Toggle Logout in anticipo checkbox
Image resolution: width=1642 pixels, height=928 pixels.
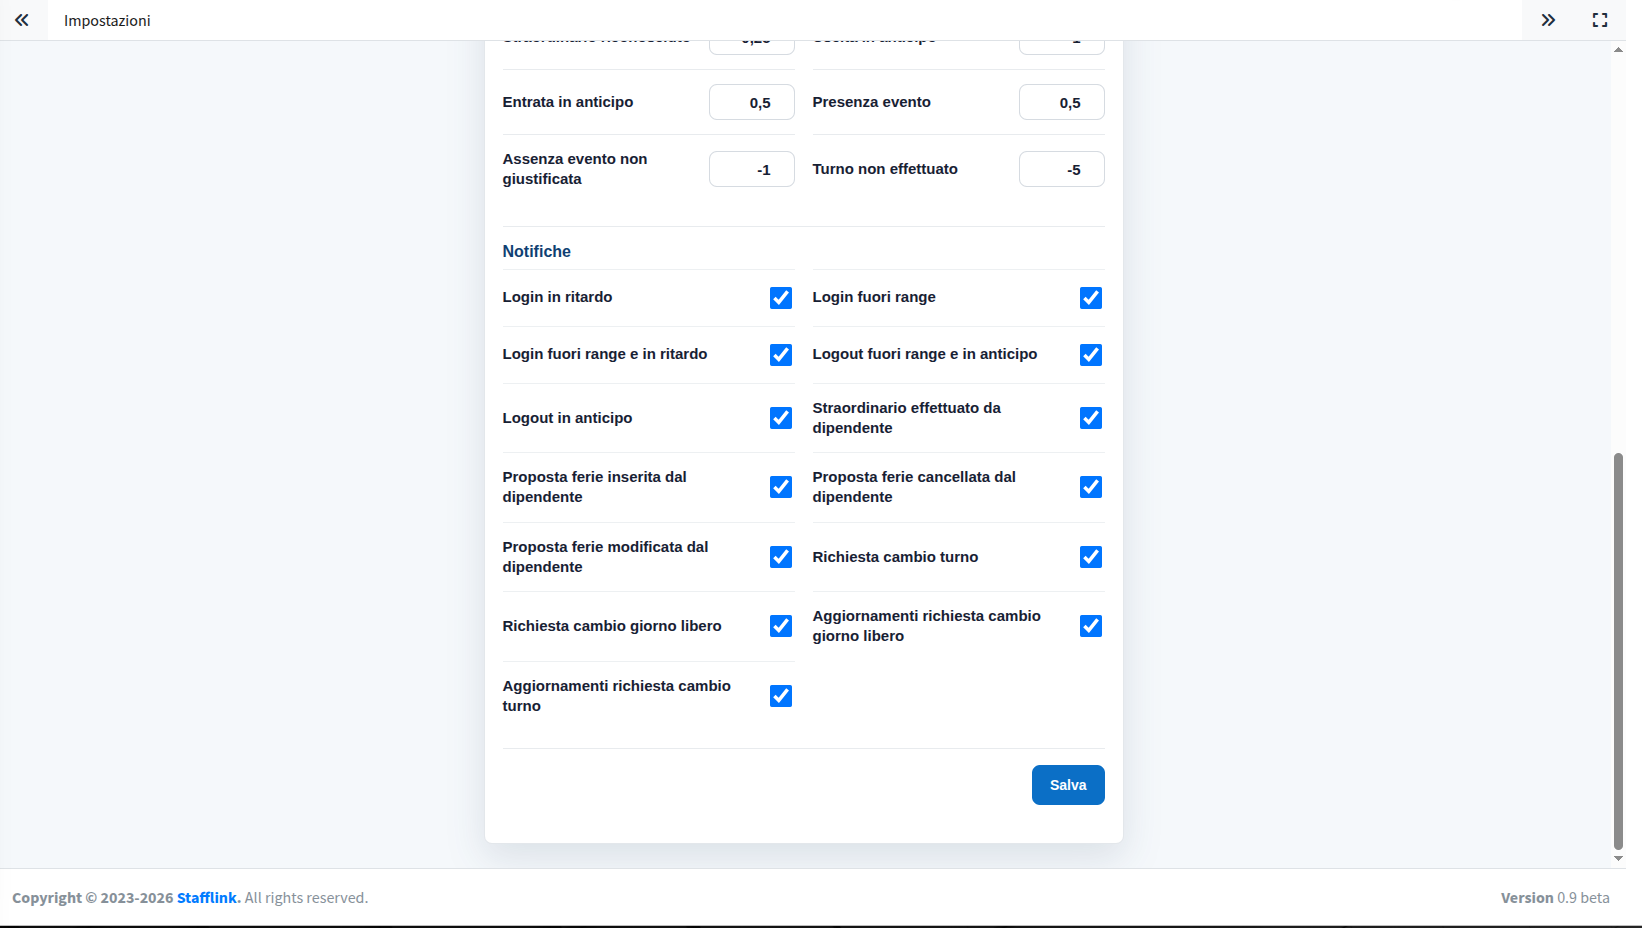[x=781, y=418]
